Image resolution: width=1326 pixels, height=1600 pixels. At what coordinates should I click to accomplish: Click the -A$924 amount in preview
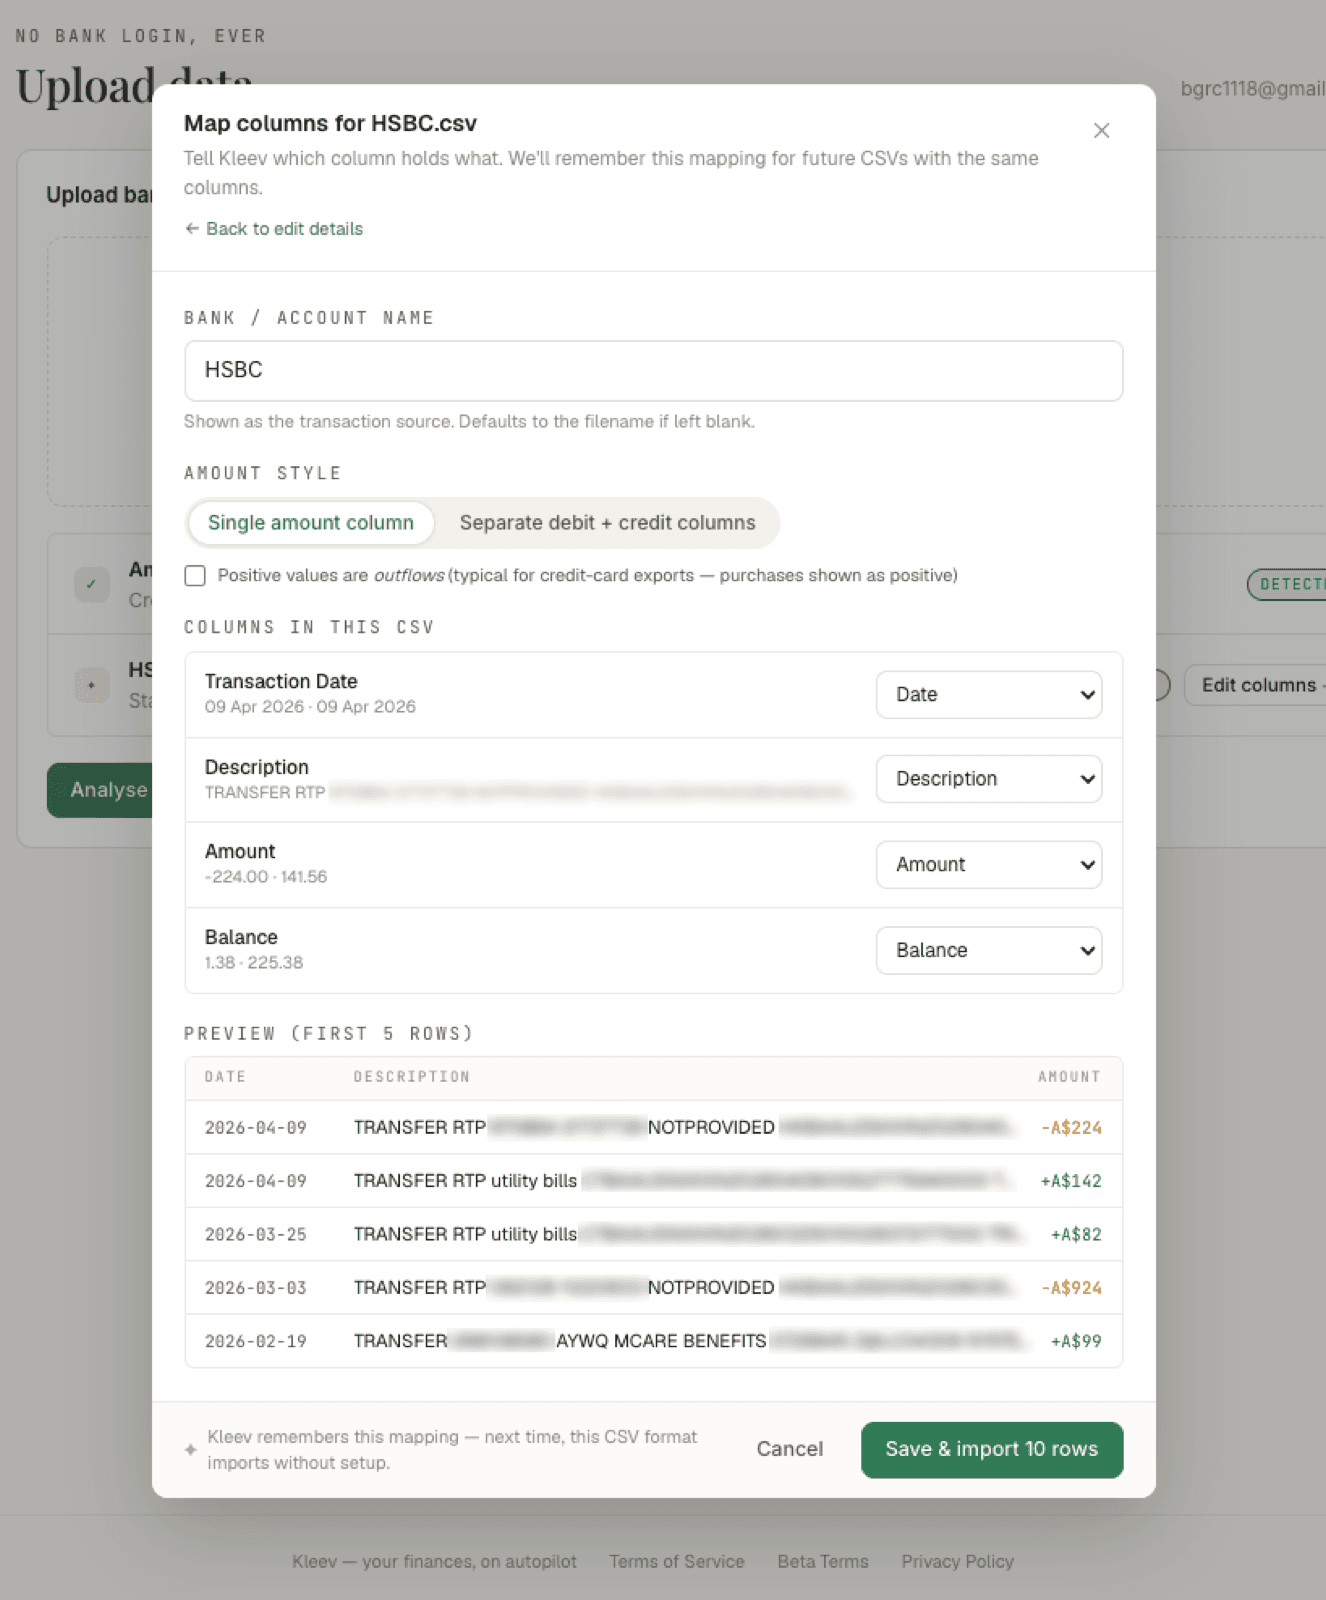[1071, 1288]
